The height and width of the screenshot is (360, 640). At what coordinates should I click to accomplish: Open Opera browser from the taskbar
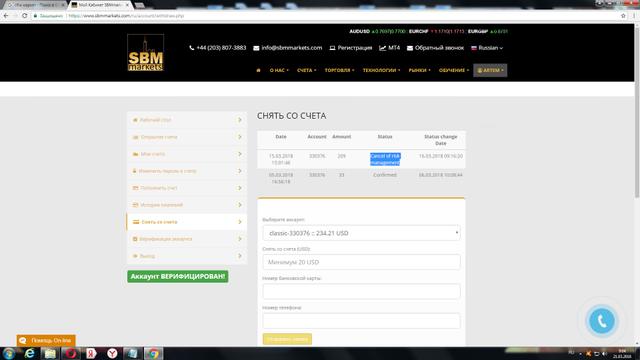(x=71, y=353)
